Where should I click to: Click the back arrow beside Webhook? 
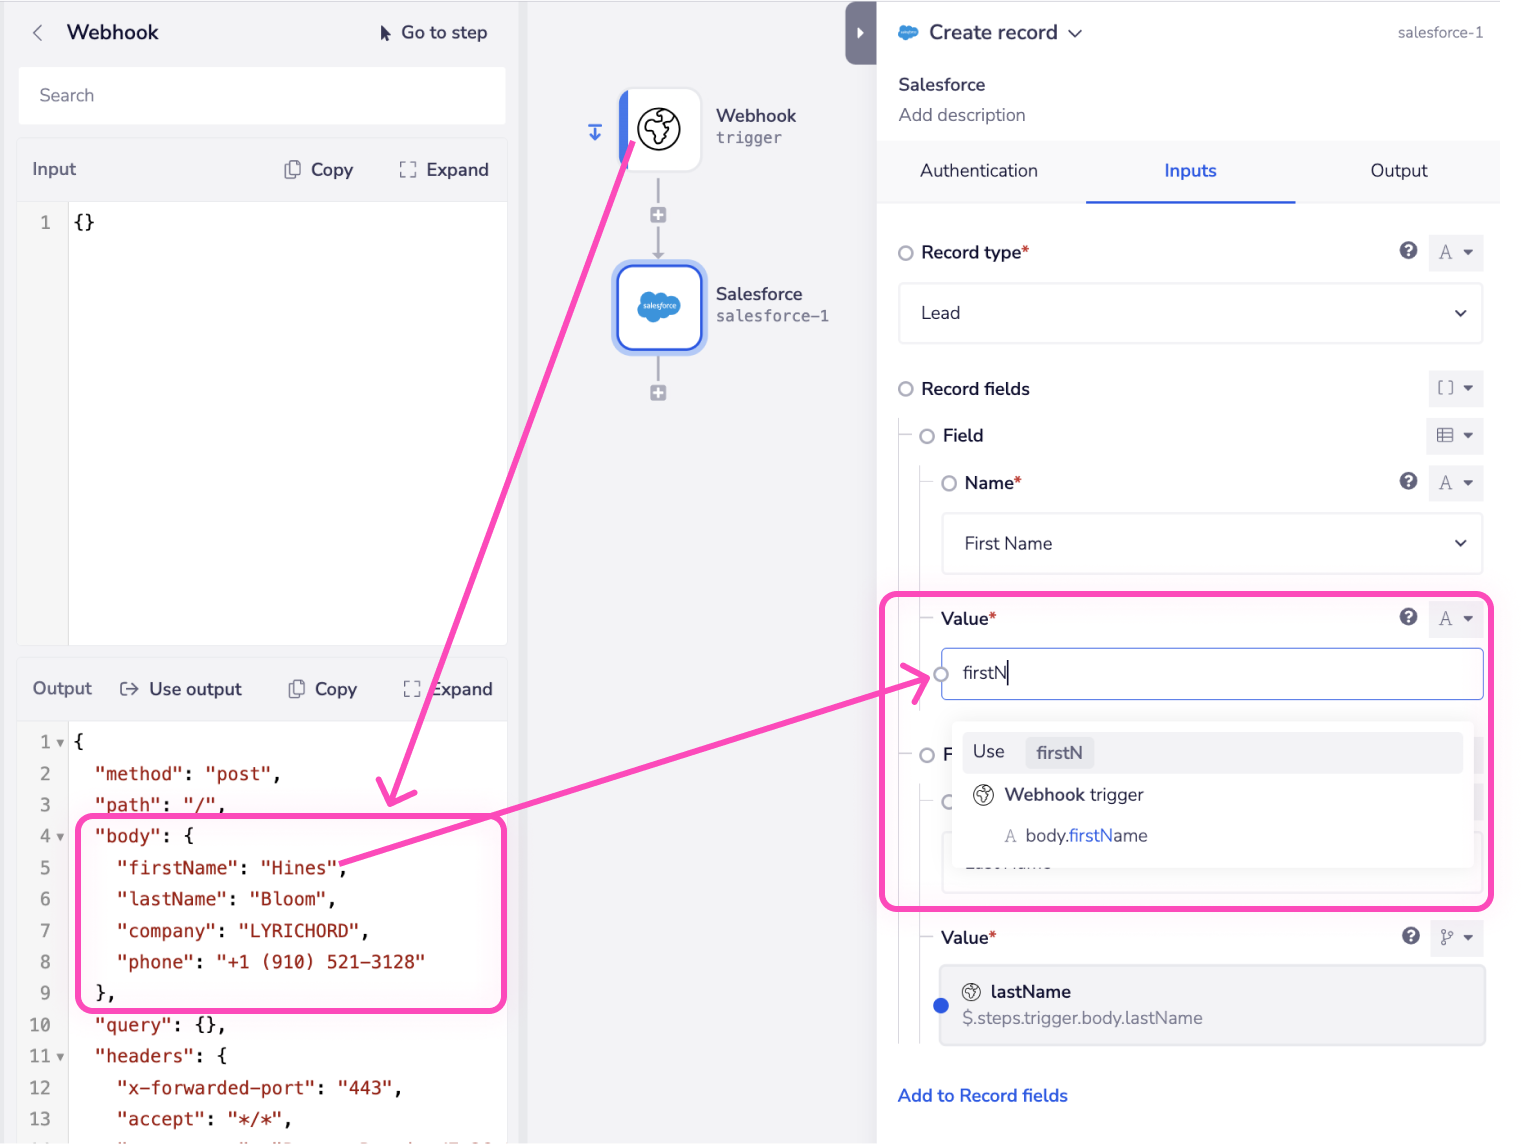coord(38,33)
